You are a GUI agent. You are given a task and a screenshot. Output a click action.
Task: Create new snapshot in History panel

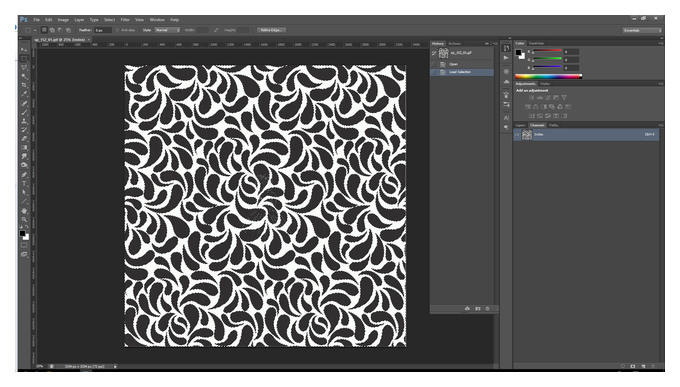pos(477,308)
